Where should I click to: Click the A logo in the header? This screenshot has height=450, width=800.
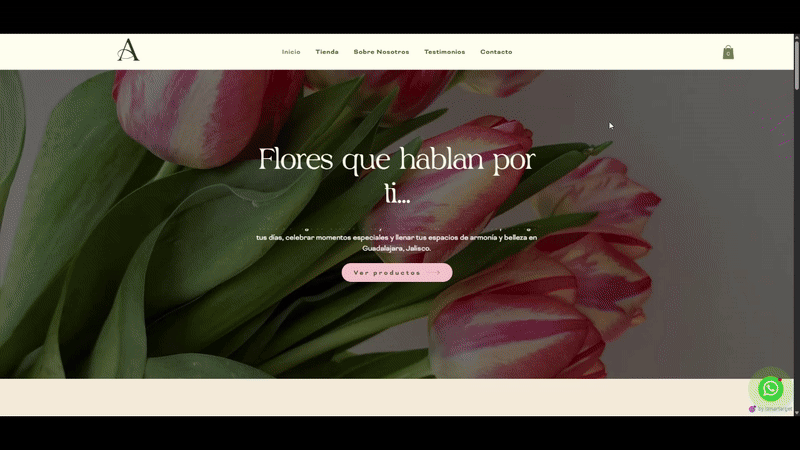(x=128, y=50)
